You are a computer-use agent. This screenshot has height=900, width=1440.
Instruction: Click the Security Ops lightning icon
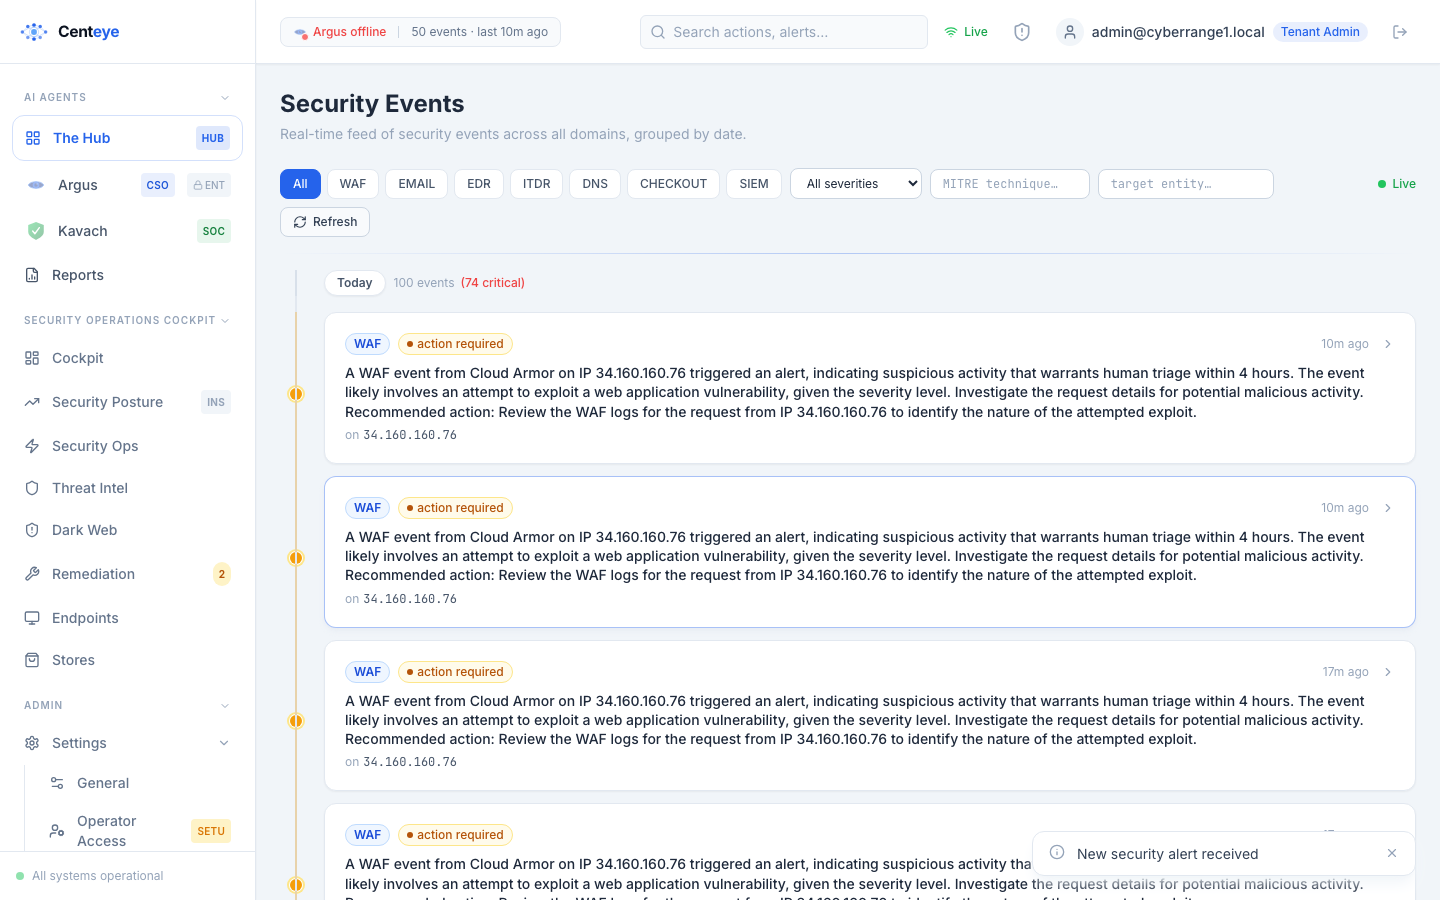32,446
